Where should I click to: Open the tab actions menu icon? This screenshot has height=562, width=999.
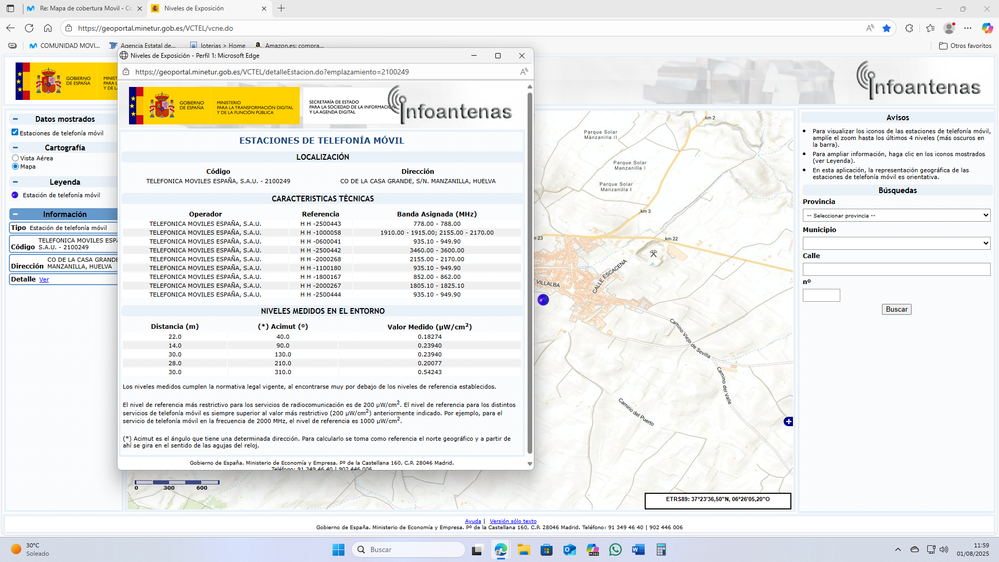10,8
